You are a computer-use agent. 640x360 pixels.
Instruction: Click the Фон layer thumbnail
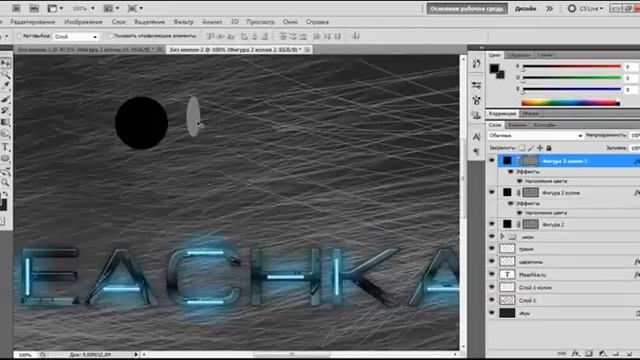(x=507, y=313)
